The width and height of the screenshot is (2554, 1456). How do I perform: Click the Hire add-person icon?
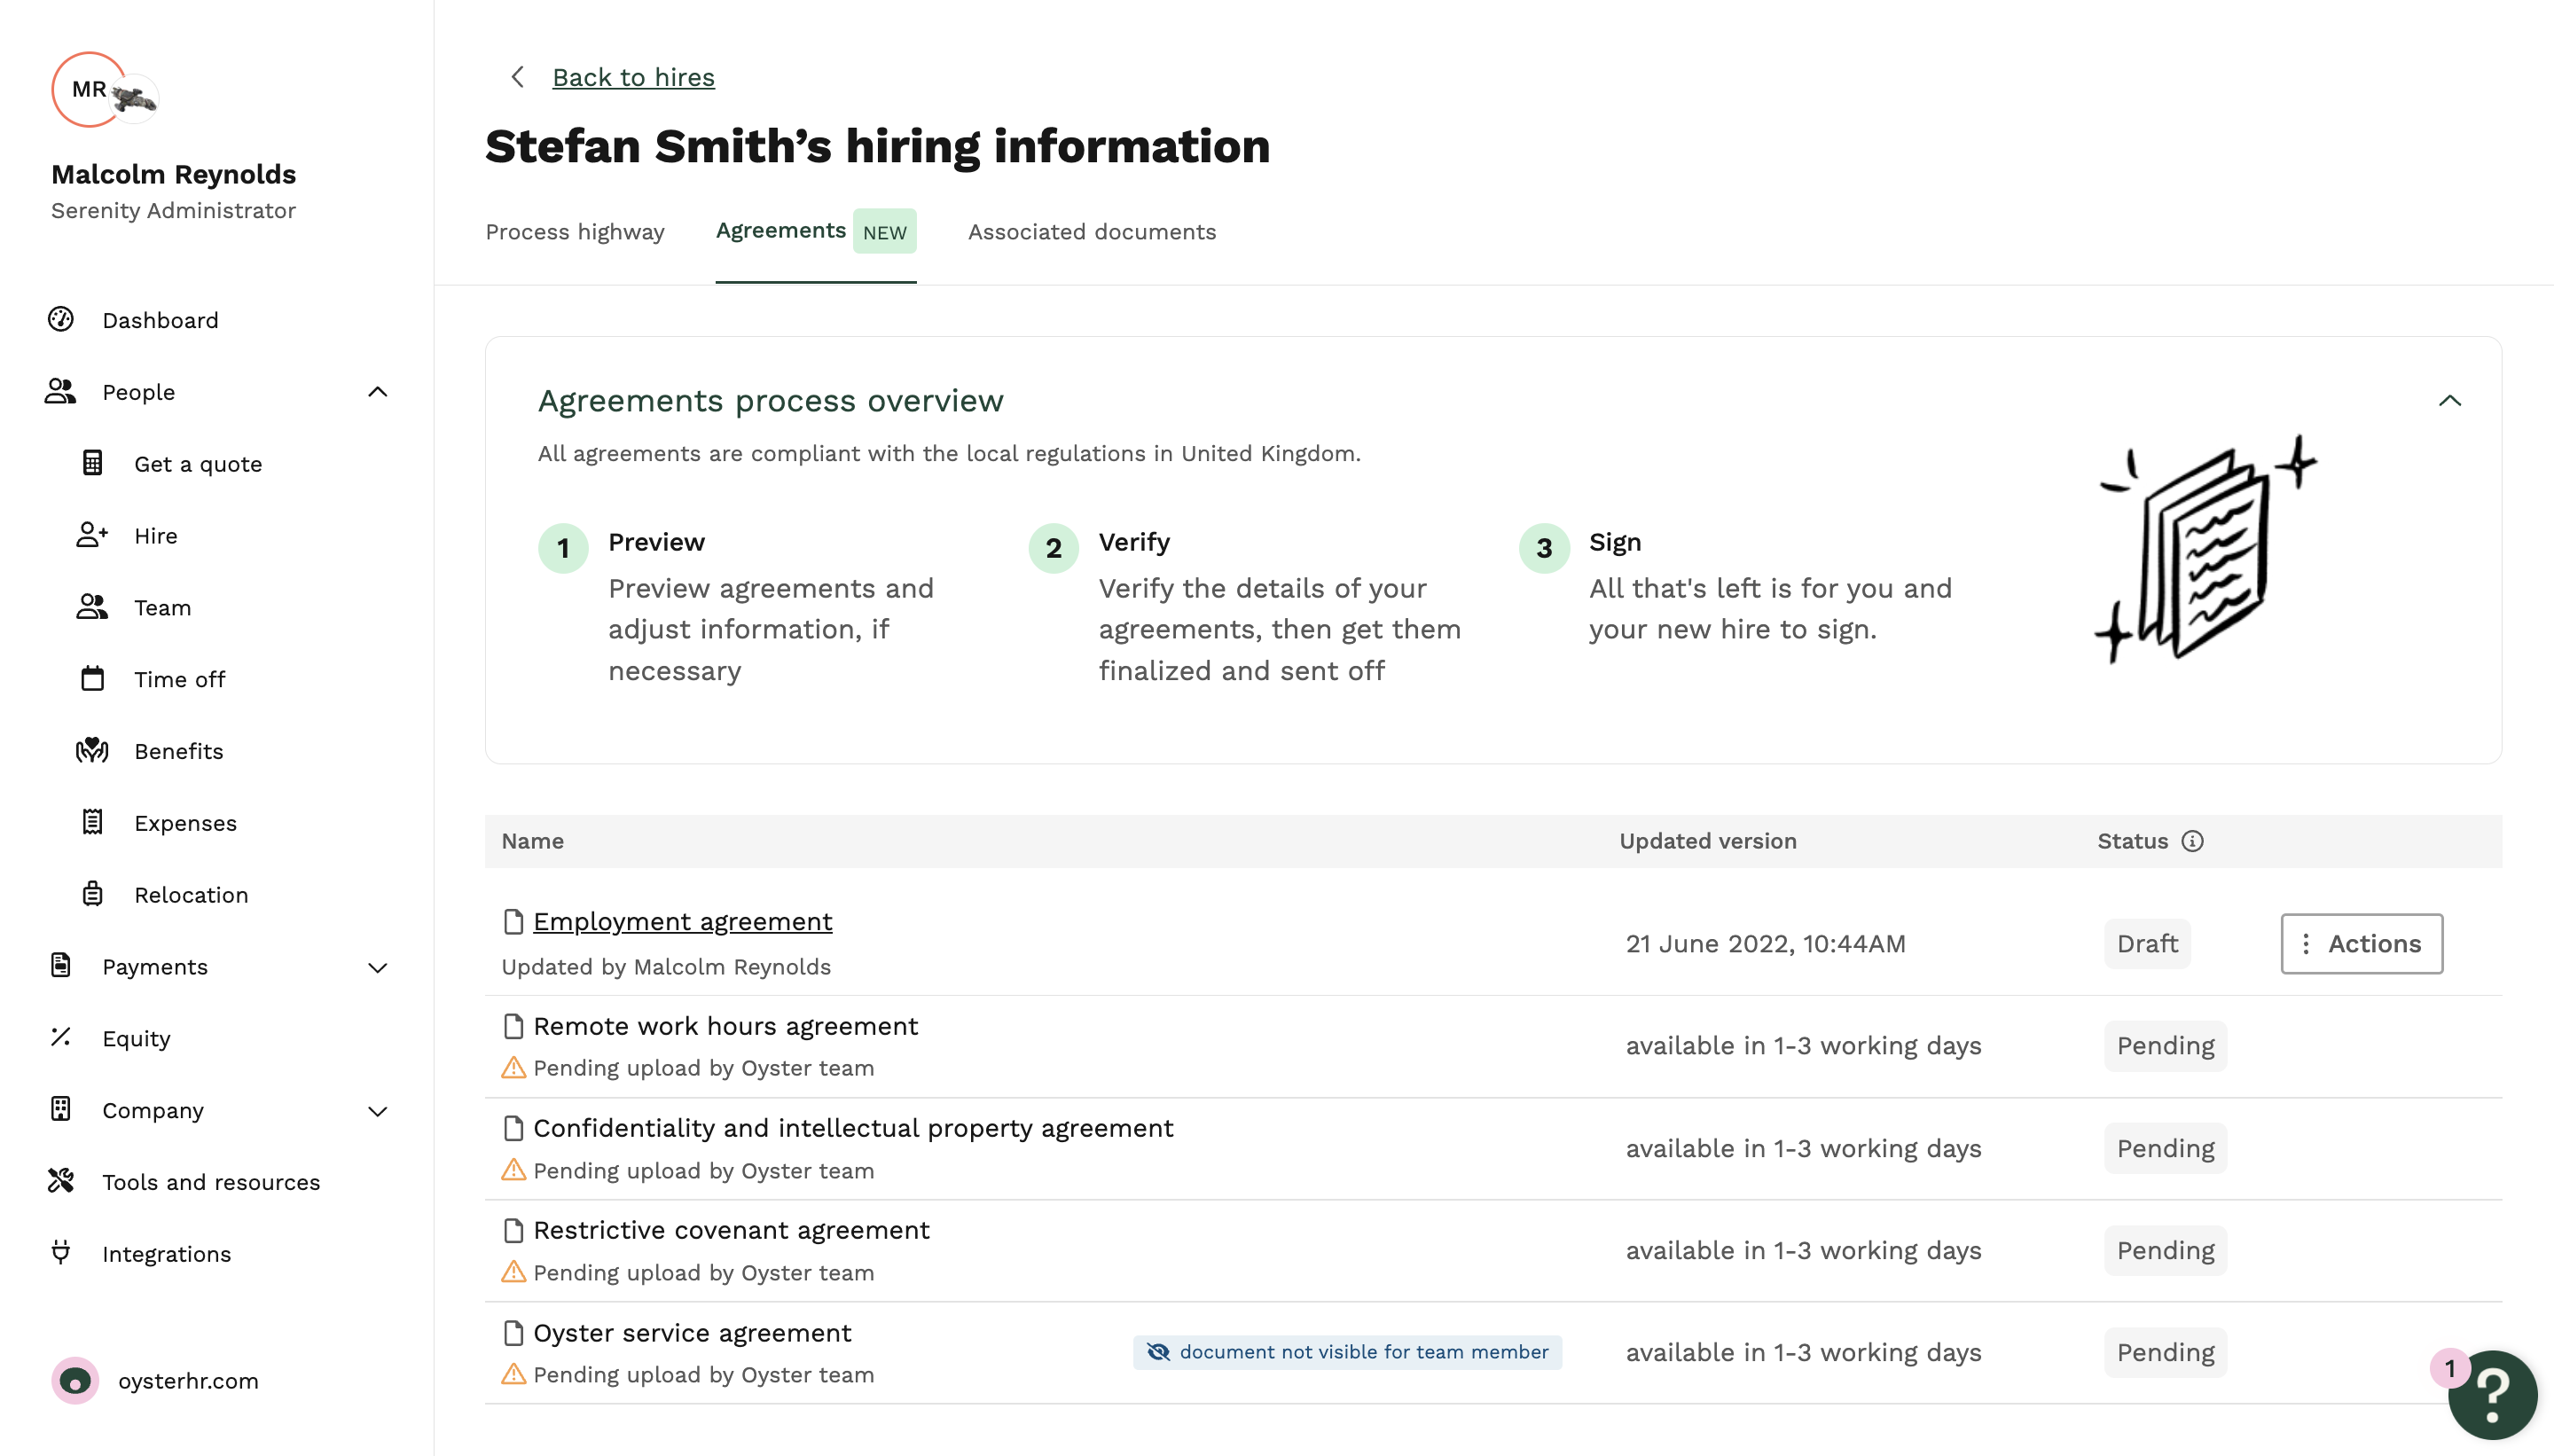[x=92, y=535]
